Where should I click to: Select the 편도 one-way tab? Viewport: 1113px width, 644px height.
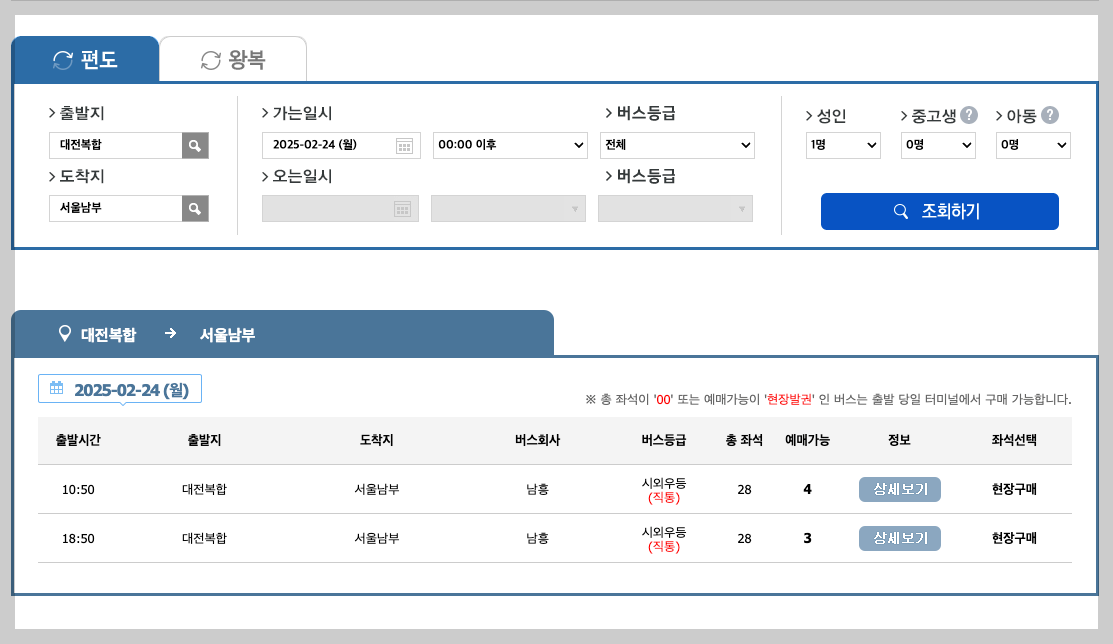(85, 58)
